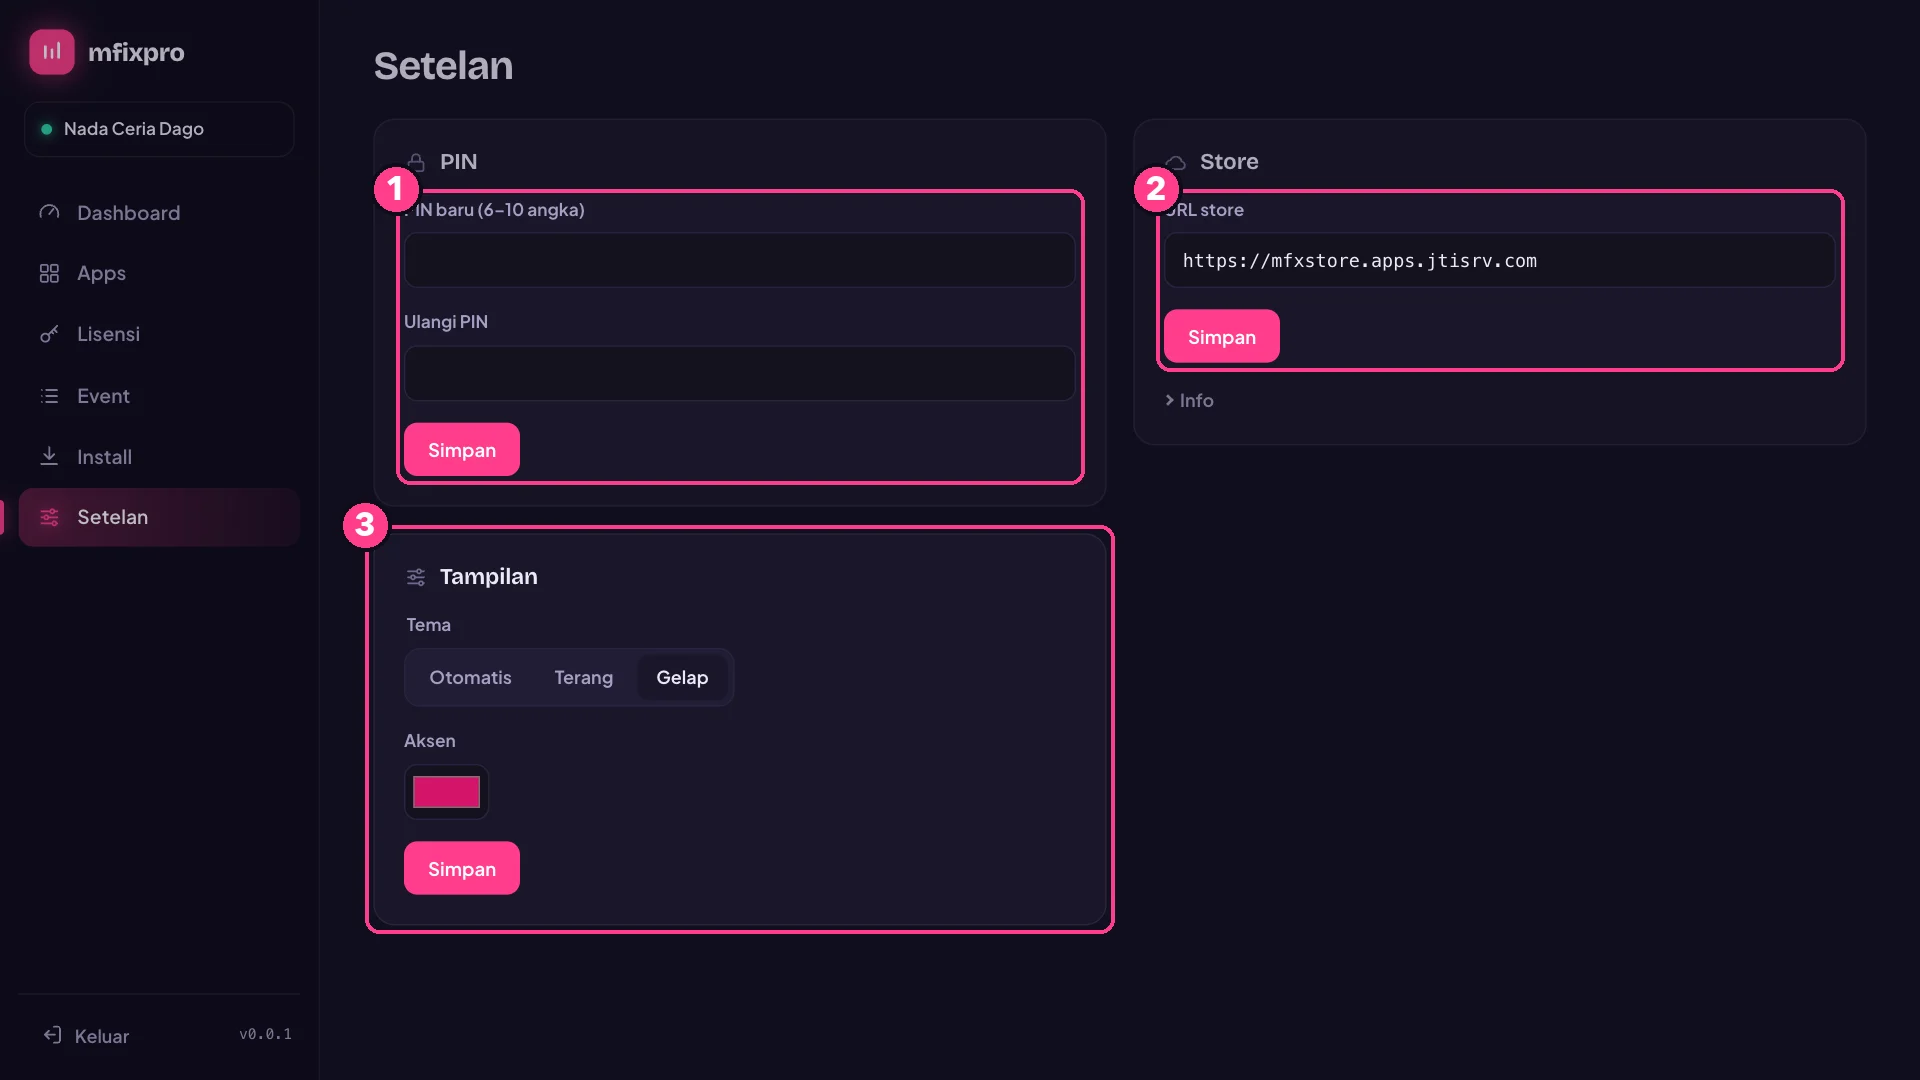Image resolution: width=1920 pixels, height=1080 pixels.
Task: Select the Otomatis theme option
Action: (x=470, y=677)
